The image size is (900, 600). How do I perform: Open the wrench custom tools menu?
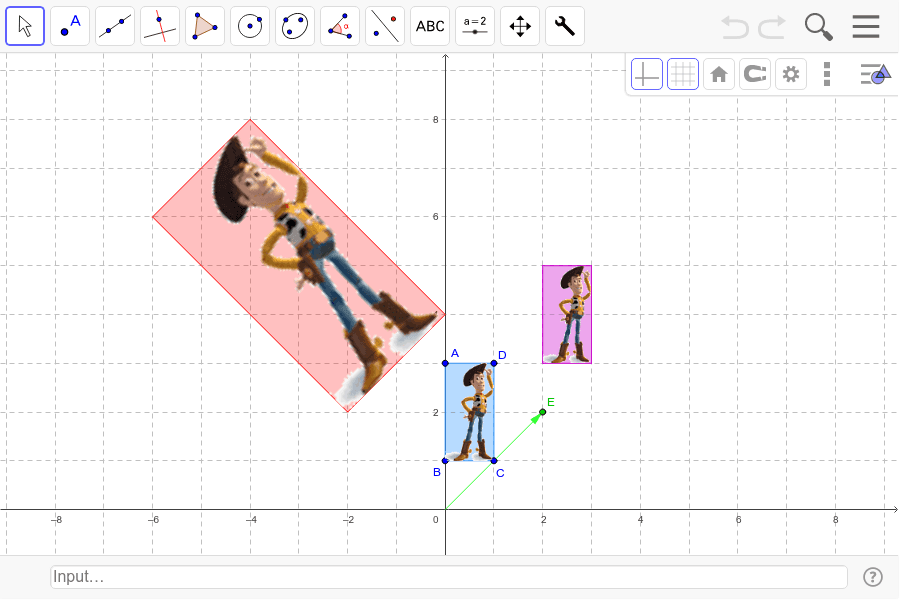pos(565,26)
